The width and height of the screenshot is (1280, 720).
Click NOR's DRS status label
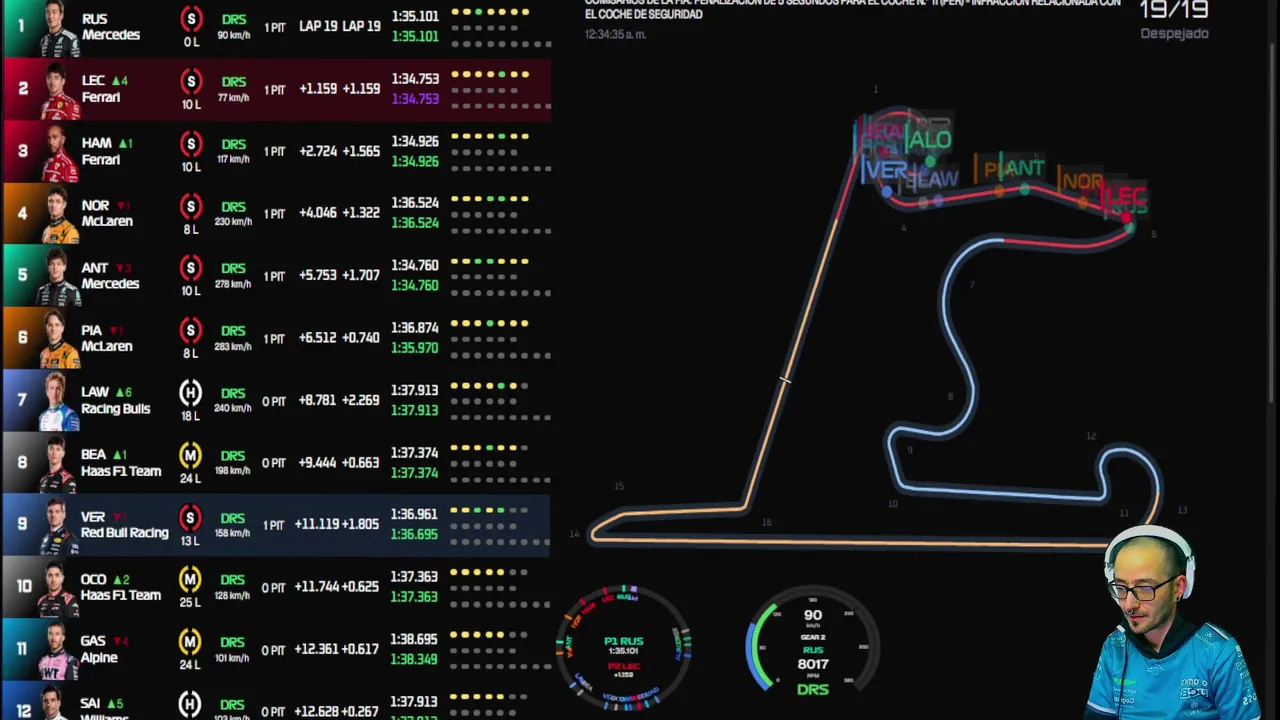(x=233, y=206)
